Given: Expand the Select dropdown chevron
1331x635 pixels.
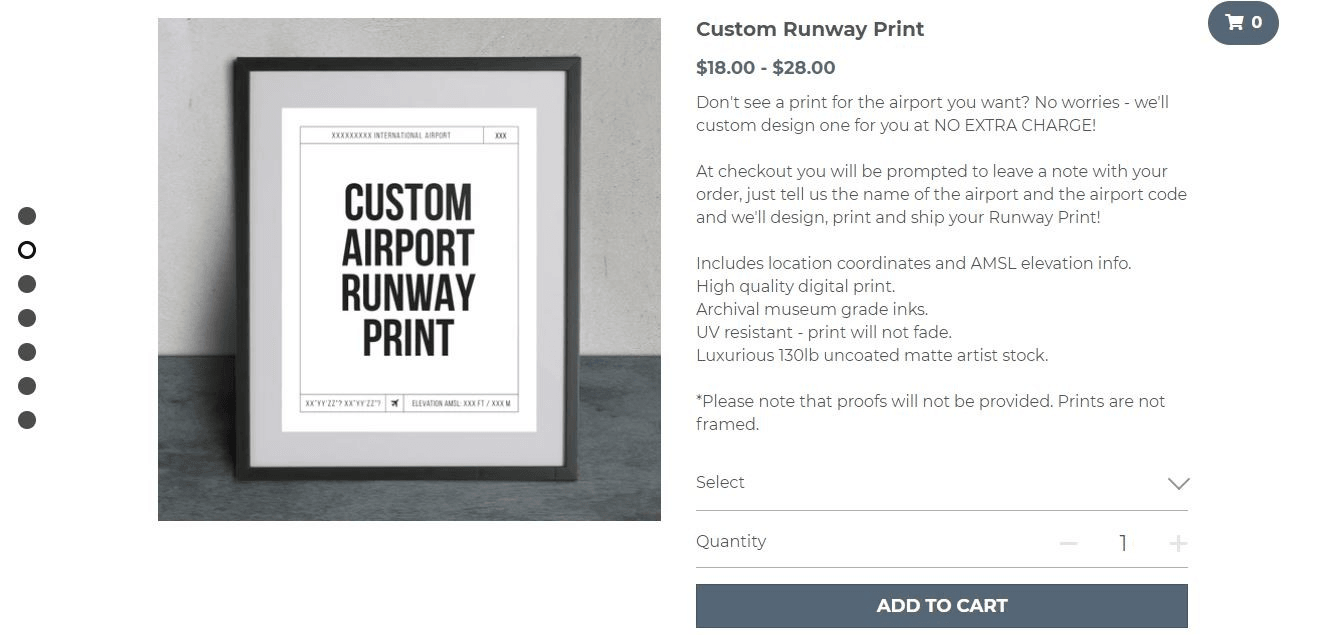Looking at the screenshot, I should (x=1178, y=483).
